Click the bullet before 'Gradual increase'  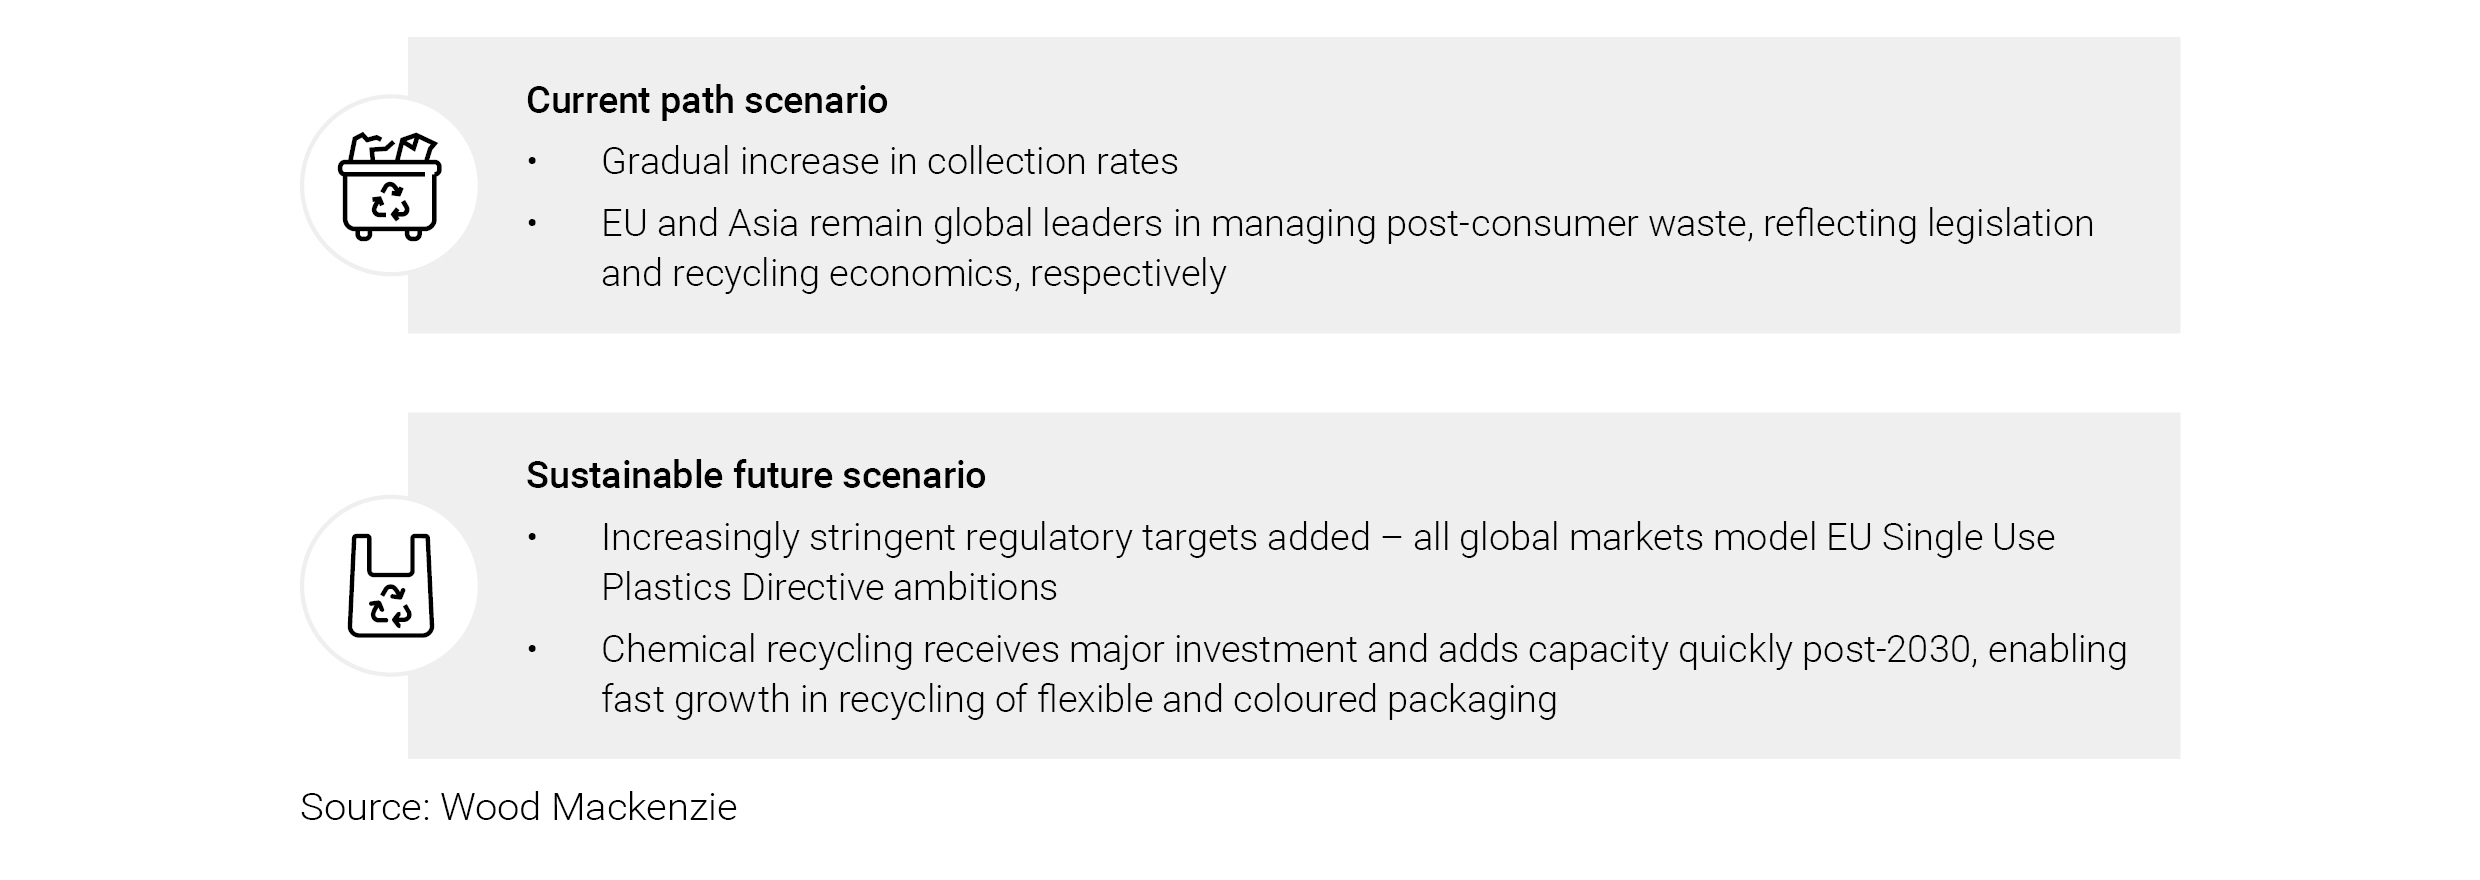pyautogui.click(x=533, y=162)
